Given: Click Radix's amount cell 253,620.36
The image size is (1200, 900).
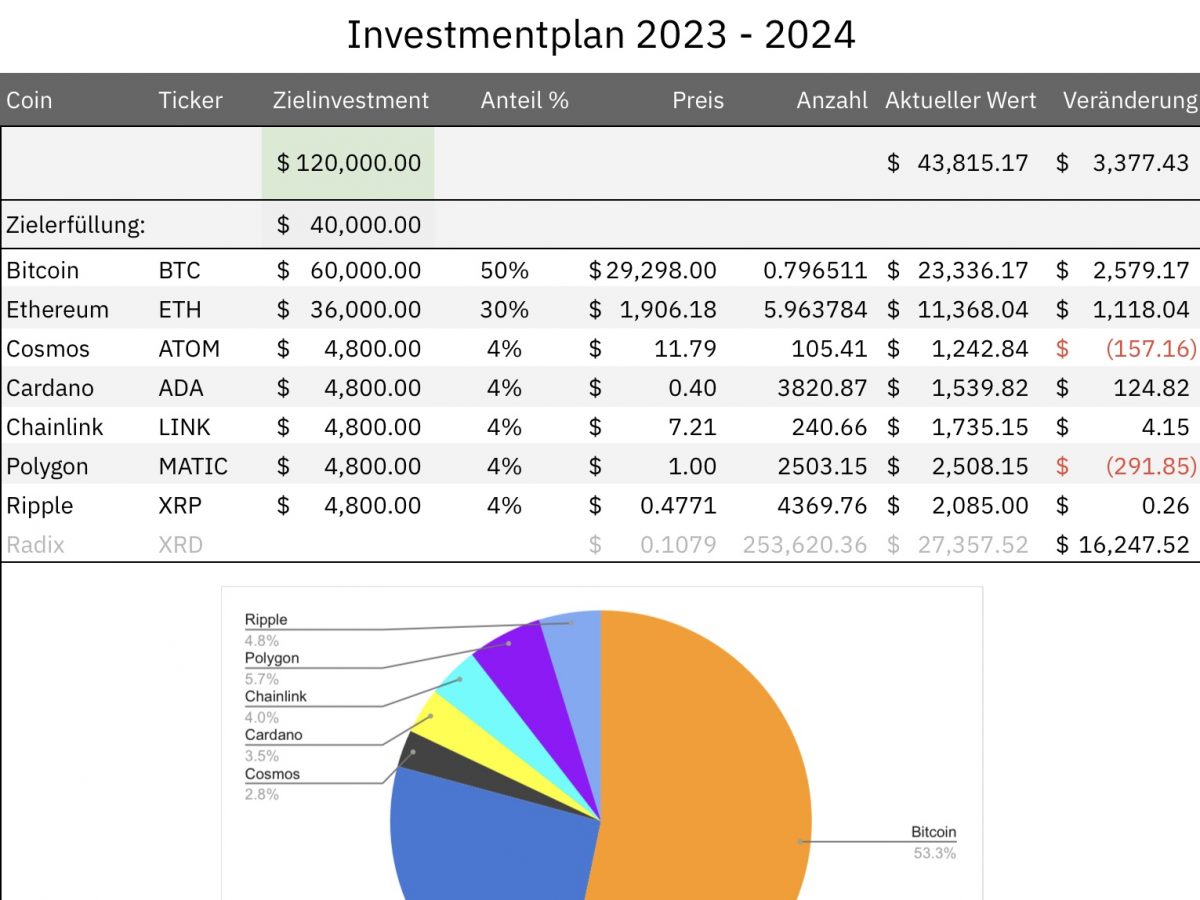Looking at the screenshot, I should 805,545.
